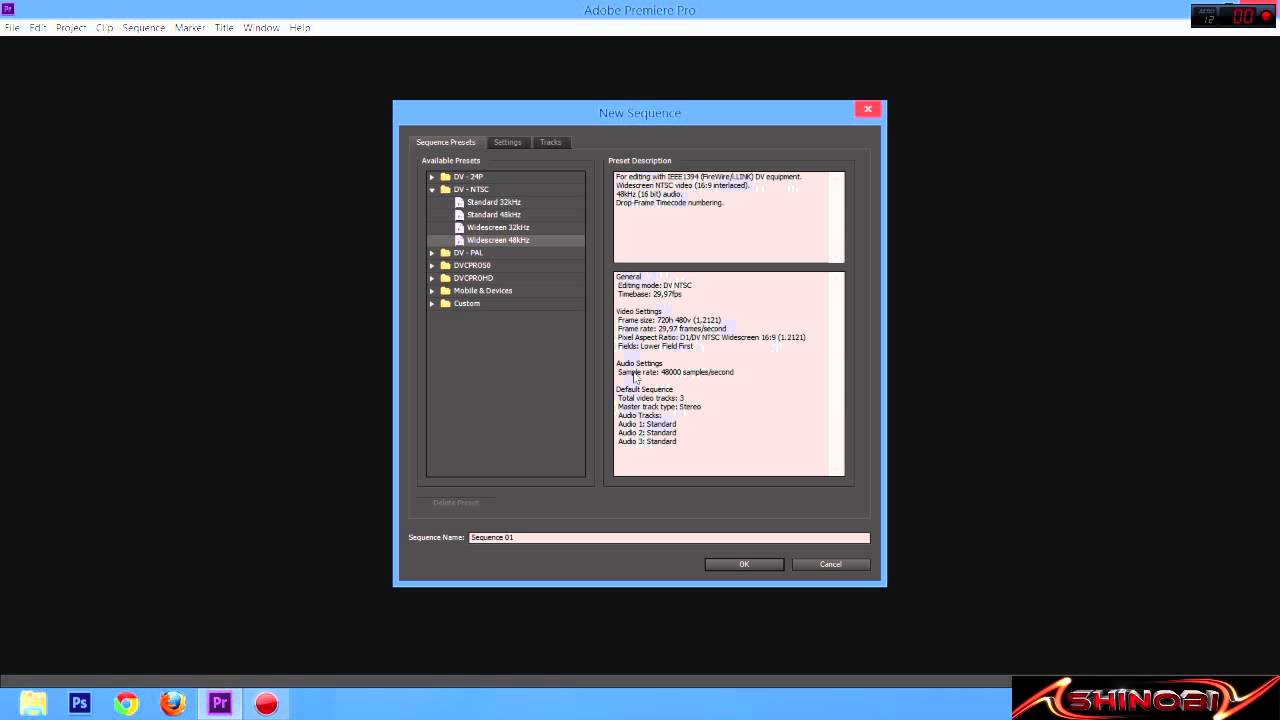Confirm the new sequence with OK
This screenshot has height=720, width=1280.
point(744,564)
